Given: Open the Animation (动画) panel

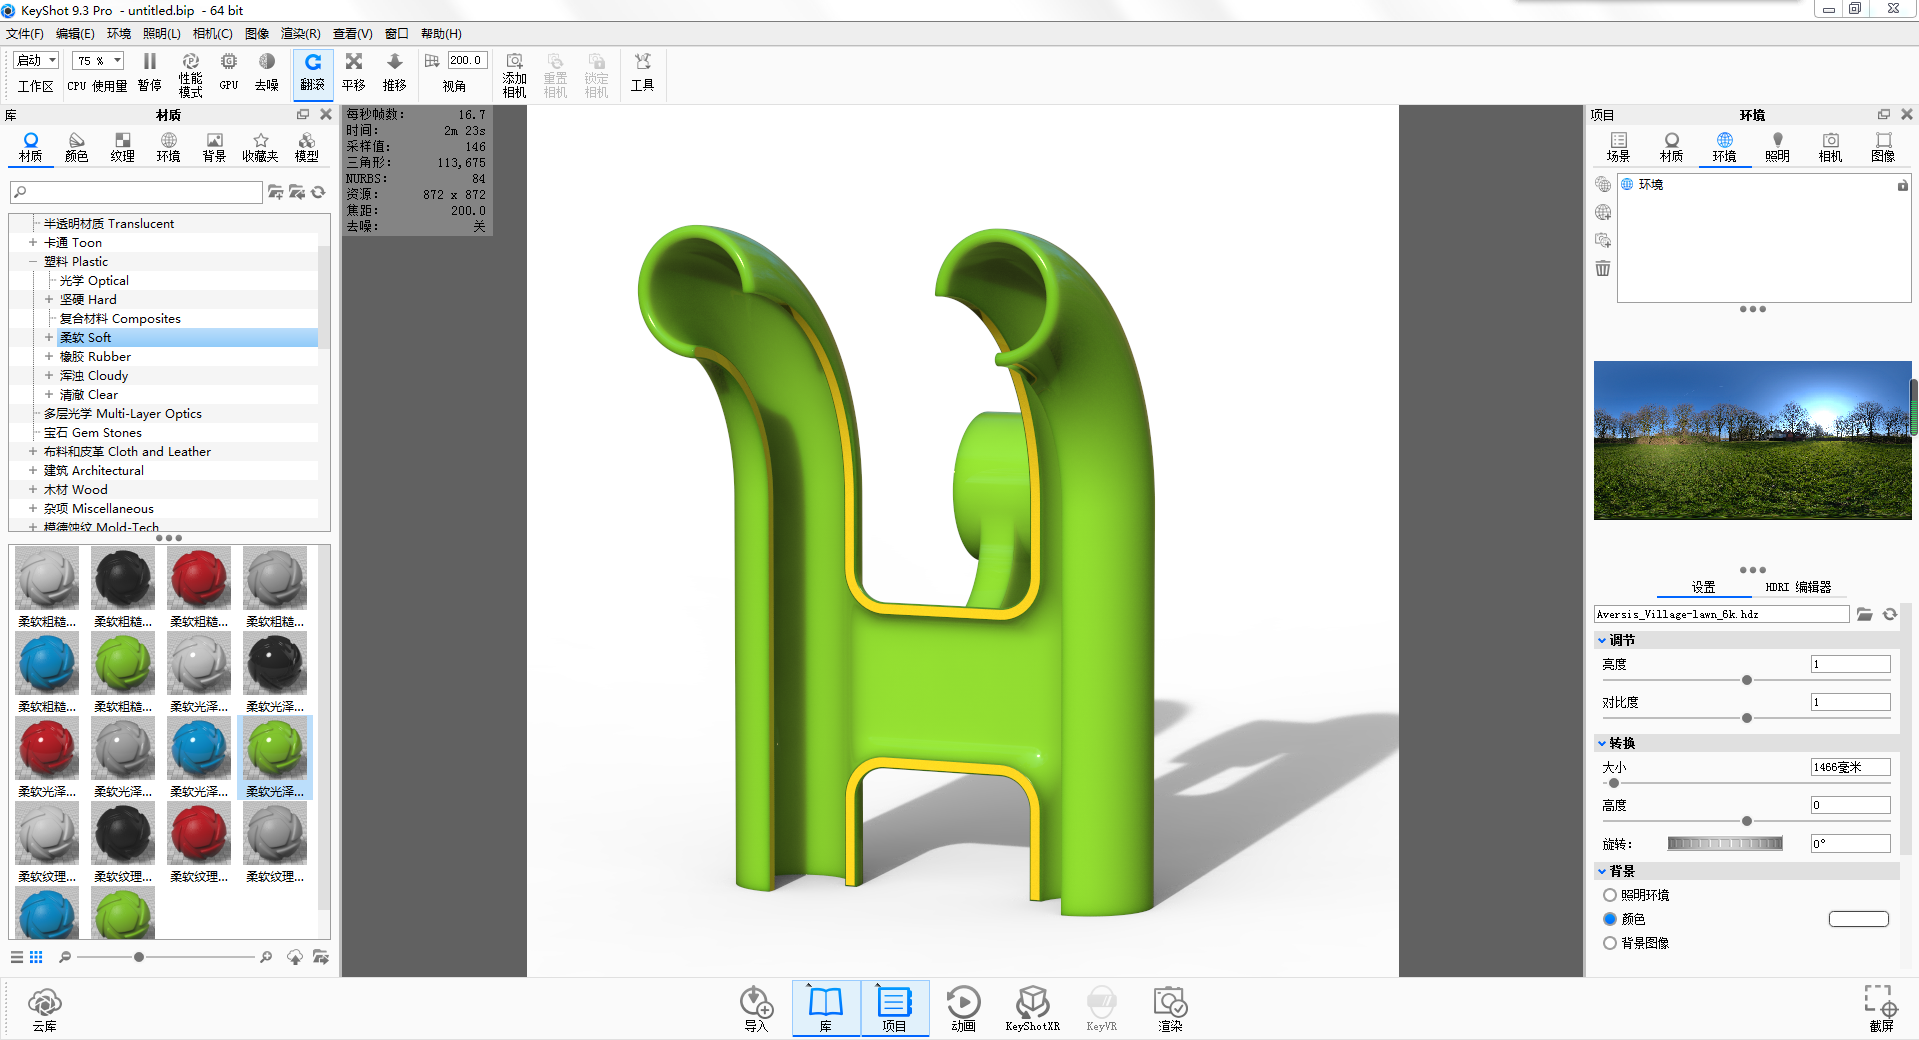Looking at the screenshot, I should tap(963, 1009).
